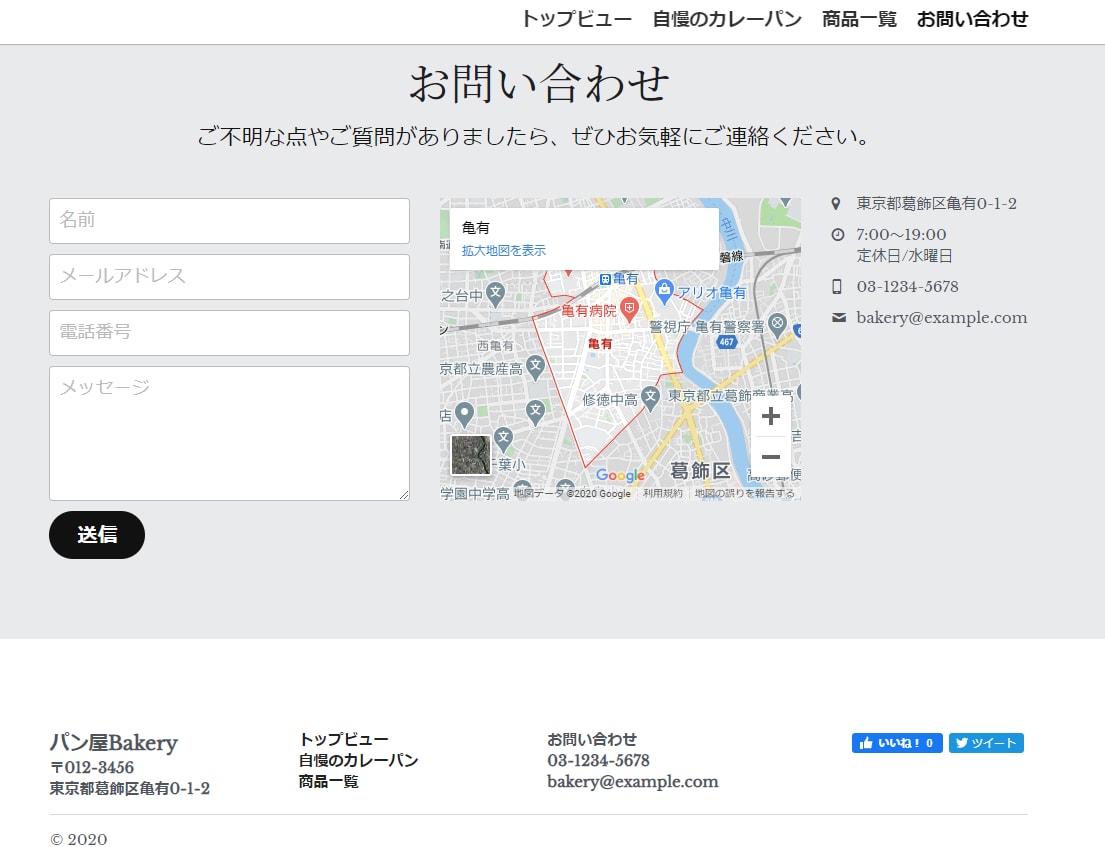1105x847 pixels.
Task: Select the 電話番号 text box
Action: 229,333
